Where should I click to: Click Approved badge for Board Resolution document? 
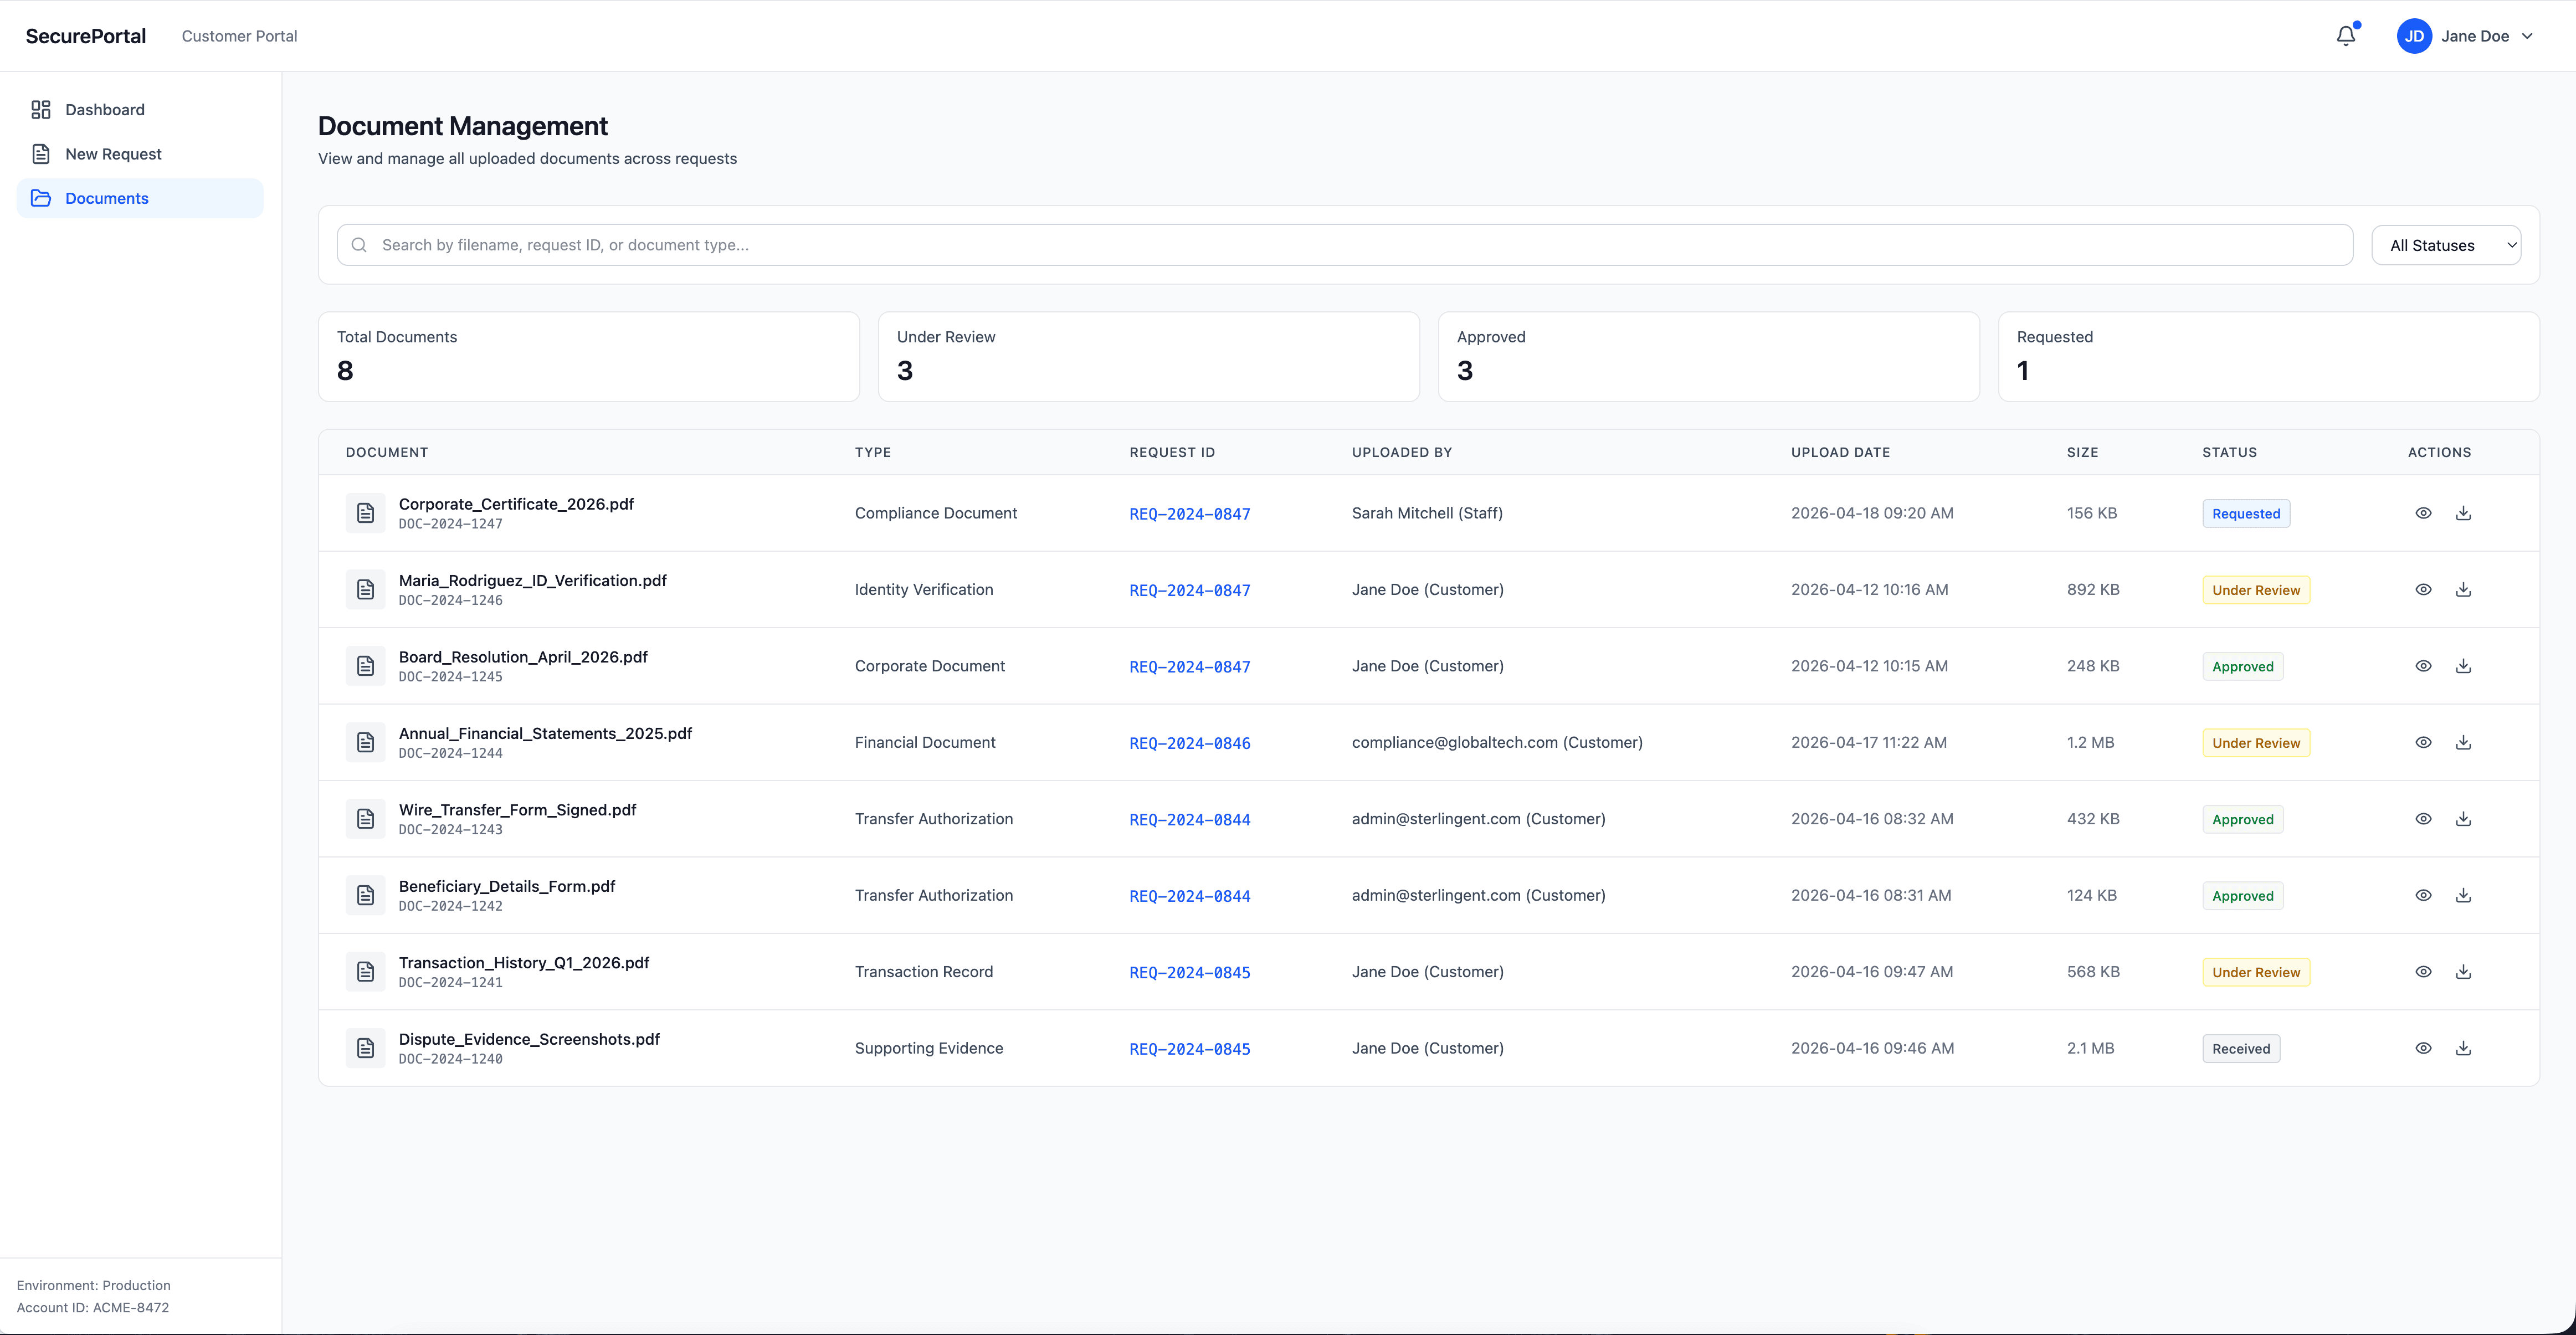pyautogui.click(x=2242, y=667)
